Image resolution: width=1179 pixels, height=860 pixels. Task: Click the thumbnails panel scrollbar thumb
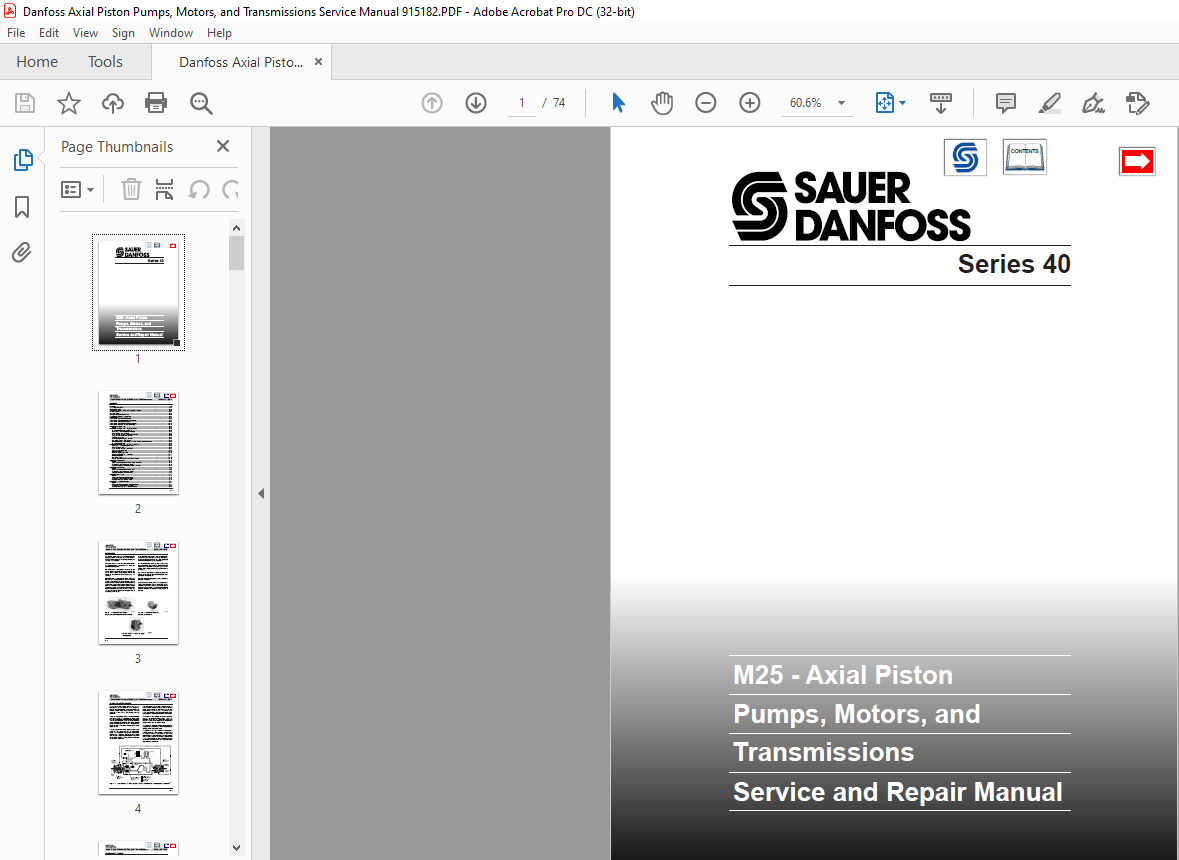pyautogui.click(x=236, y=253)
